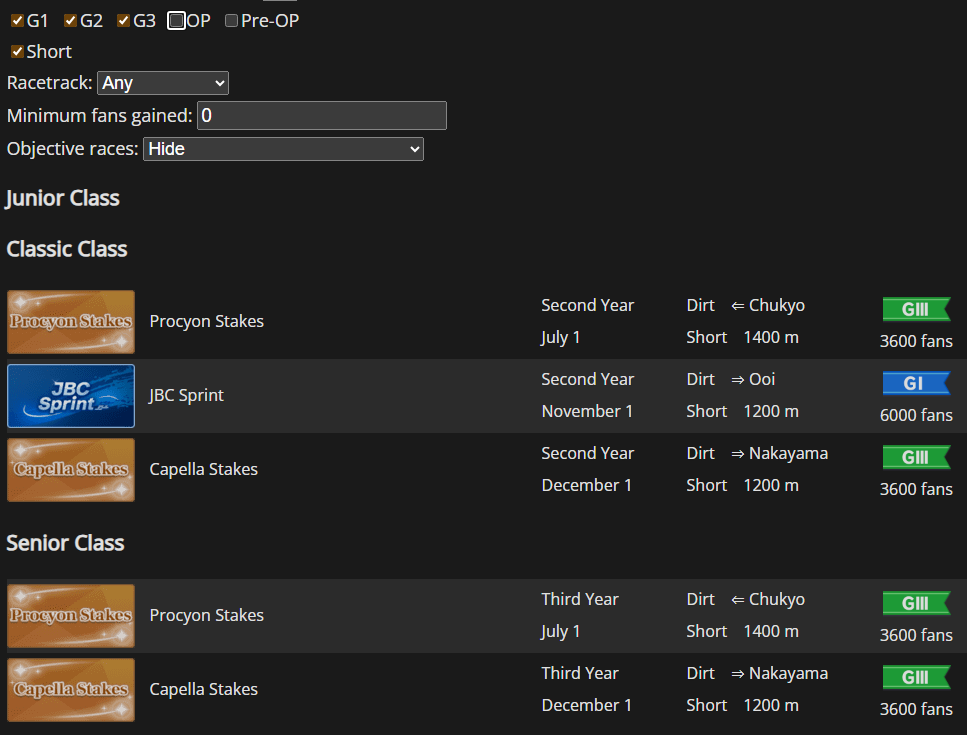
Task: Click the Racetrack filter label
Action: point(49,83)
